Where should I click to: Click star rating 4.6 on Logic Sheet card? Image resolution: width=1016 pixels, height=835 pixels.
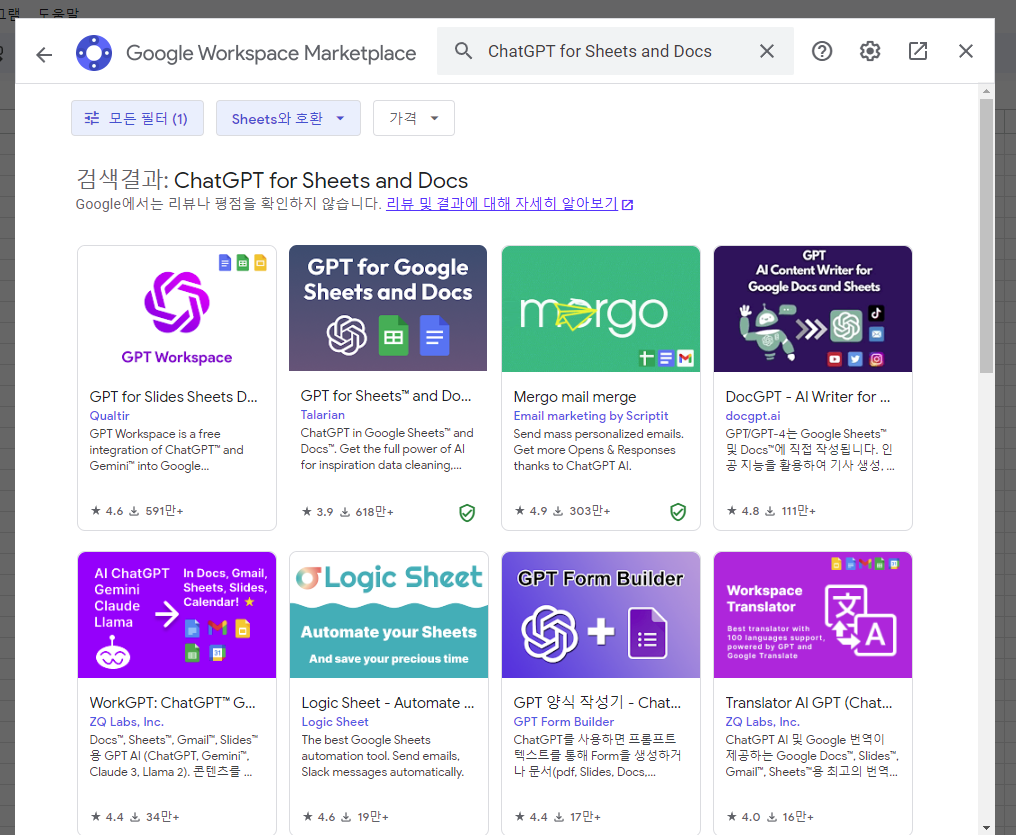[319, 817]
